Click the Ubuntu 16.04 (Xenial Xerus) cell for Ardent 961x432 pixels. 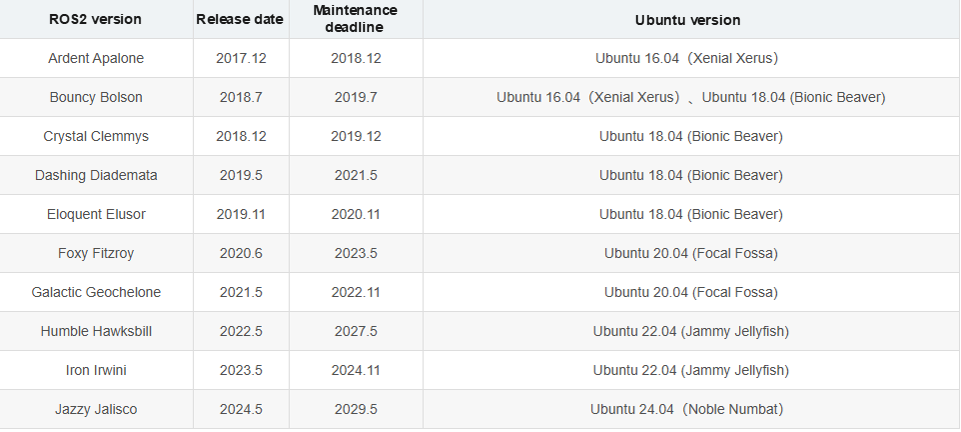690,59
